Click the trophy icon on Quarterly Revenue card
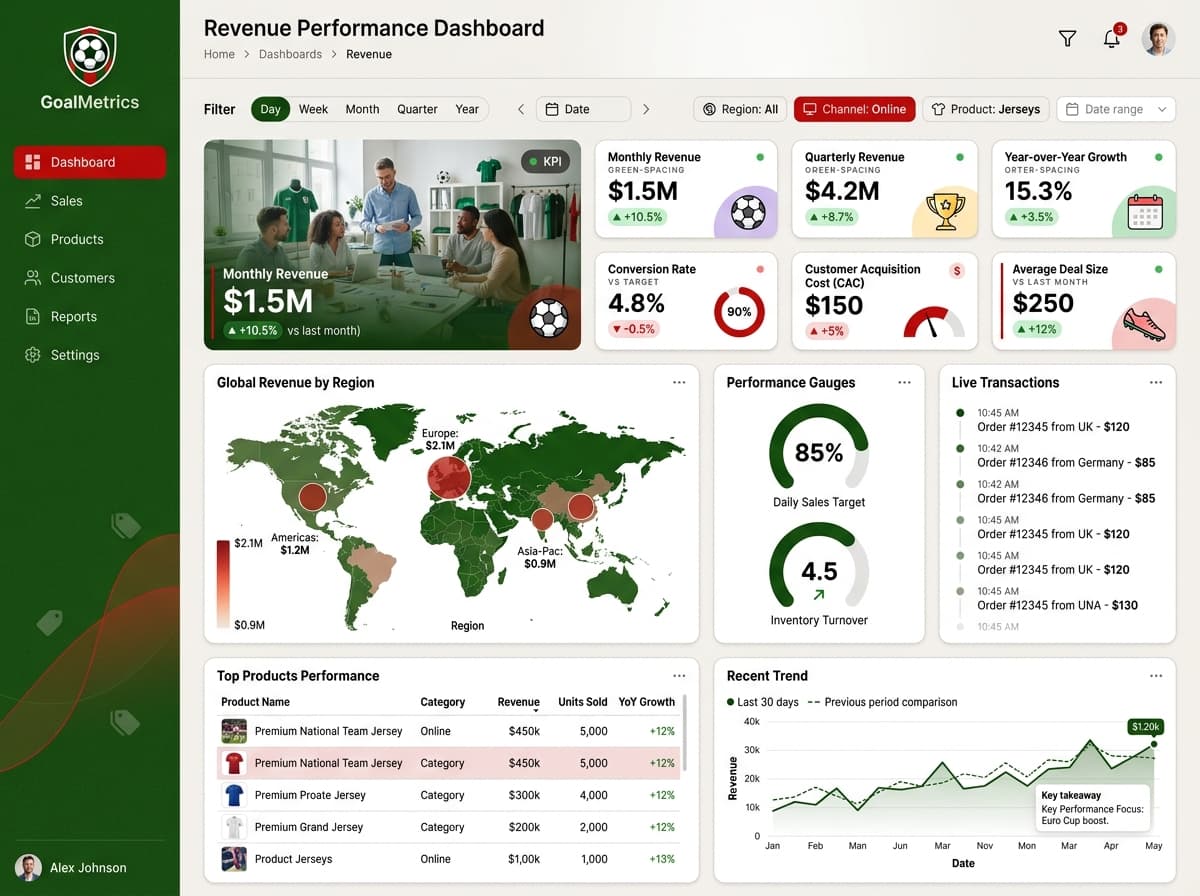This screenshot has height=896, width=1200. [945, 210]
